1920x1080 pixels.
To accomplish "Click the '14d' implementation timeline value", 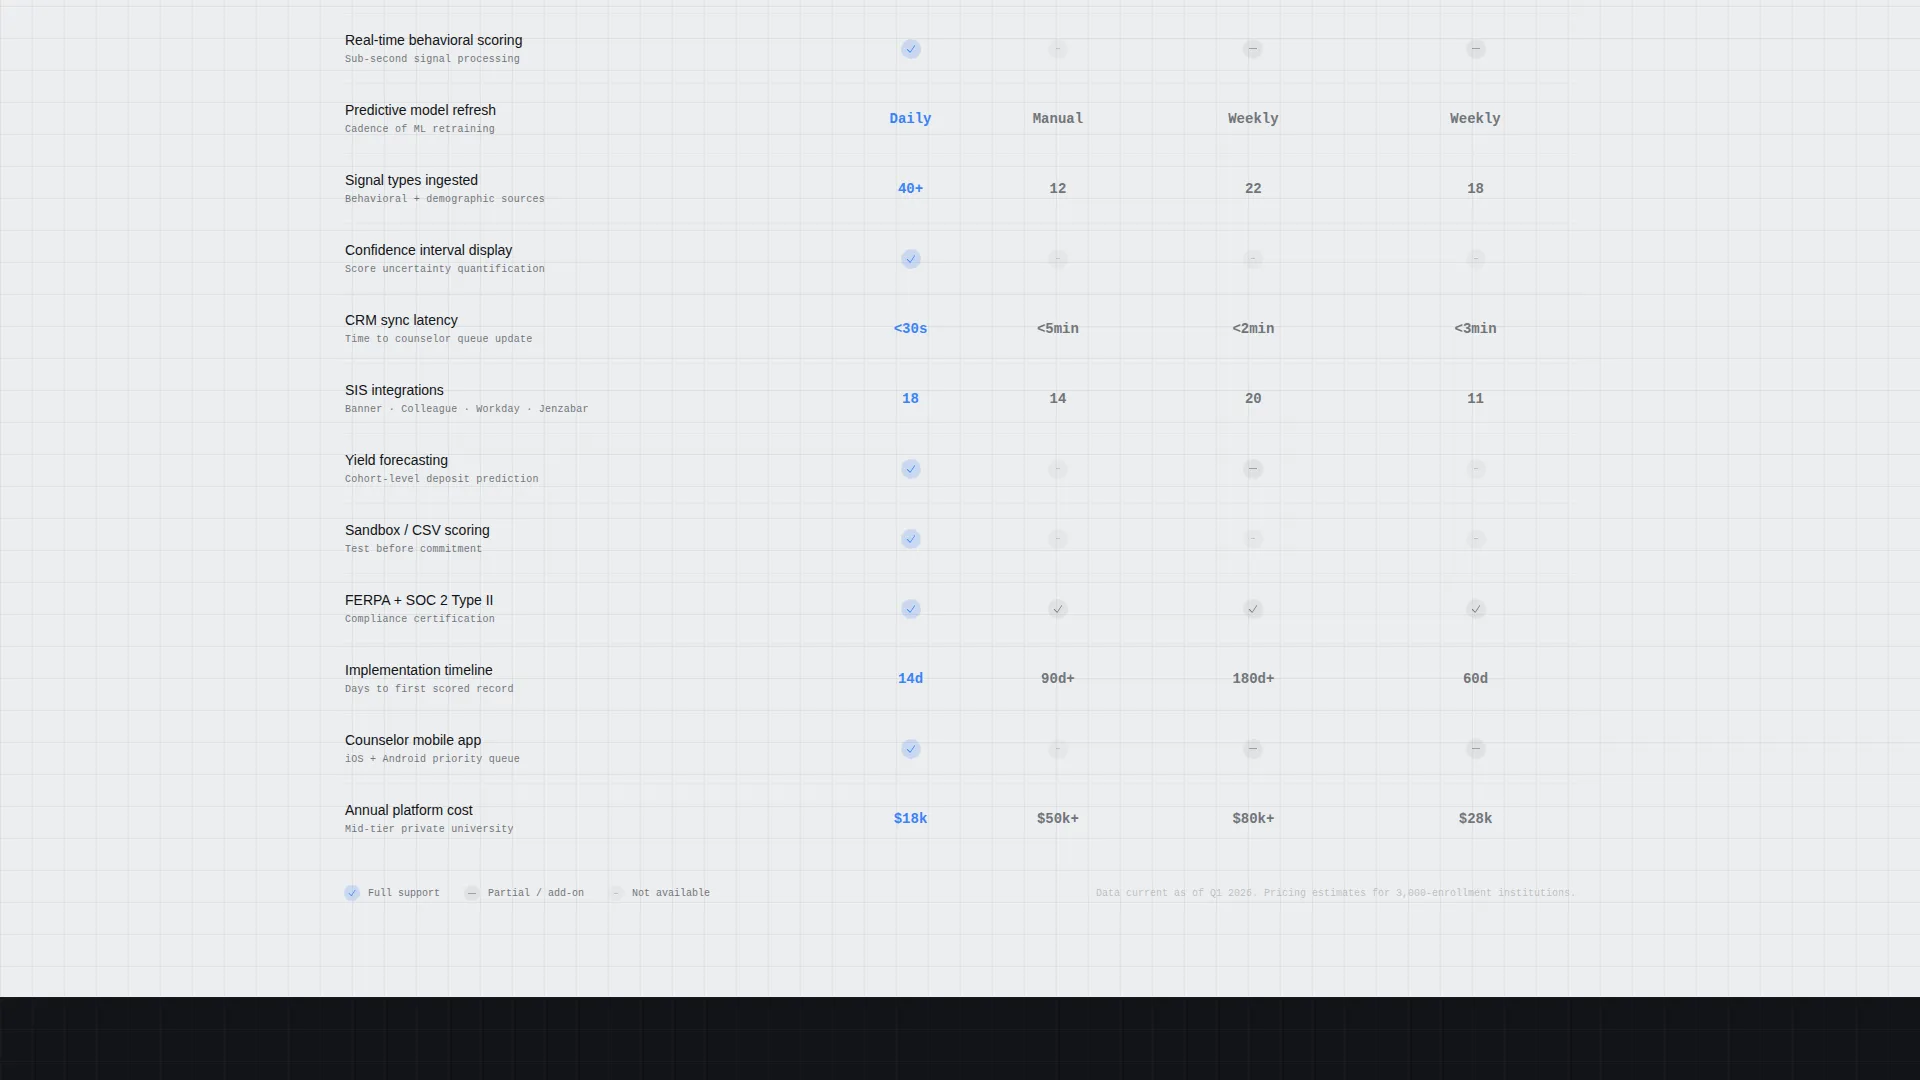I will pos(910,678).
